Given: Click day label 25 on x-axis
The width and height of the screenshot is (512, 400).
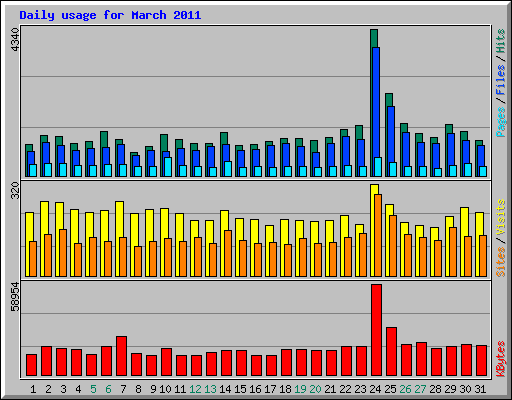Looking at the screenshot, I should pyautogui.click(x=390, y=389).
